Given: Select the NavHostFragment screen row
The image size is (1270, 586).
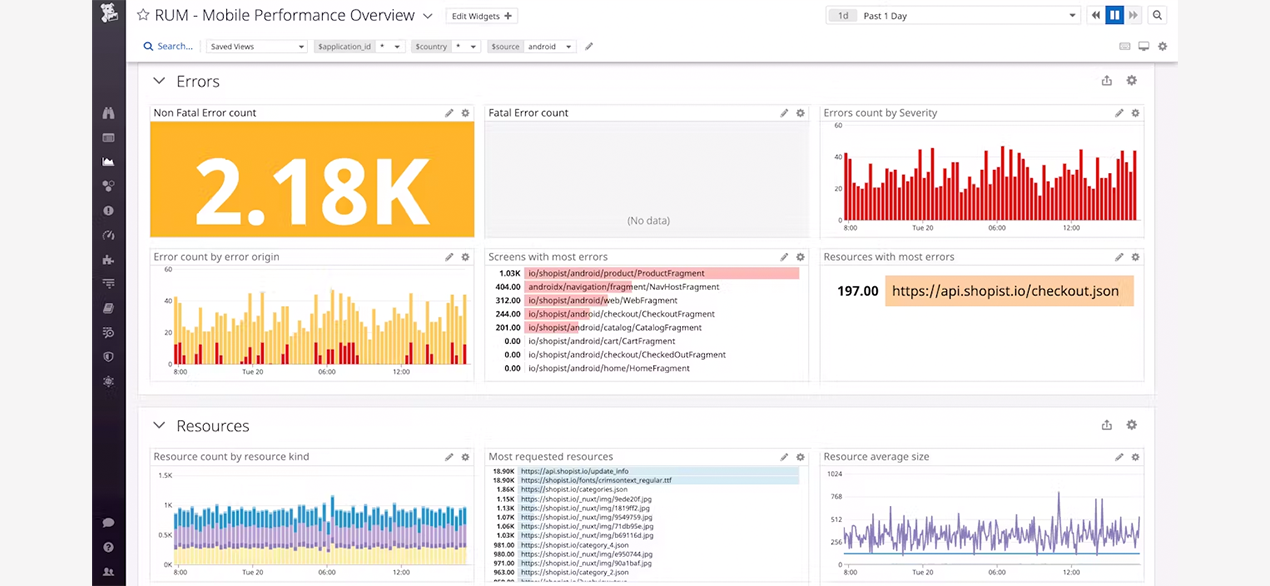Looking at the screenshot, I should tap(647, 287).
